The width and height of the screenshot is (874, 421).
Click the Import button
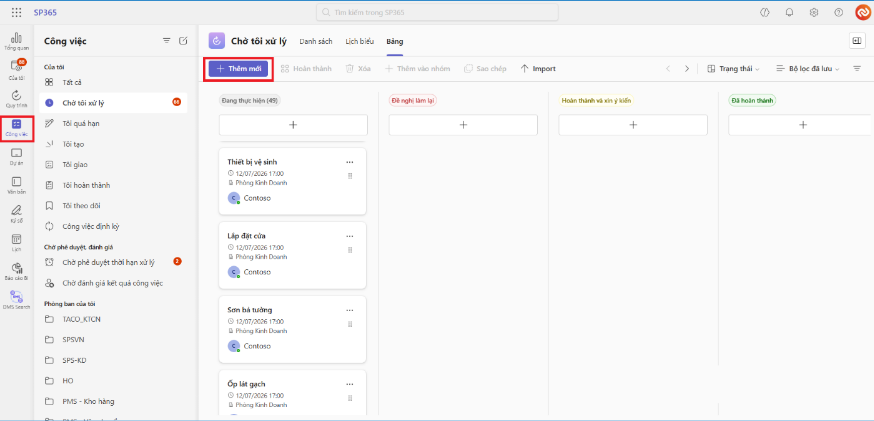(x=538, y=68)
